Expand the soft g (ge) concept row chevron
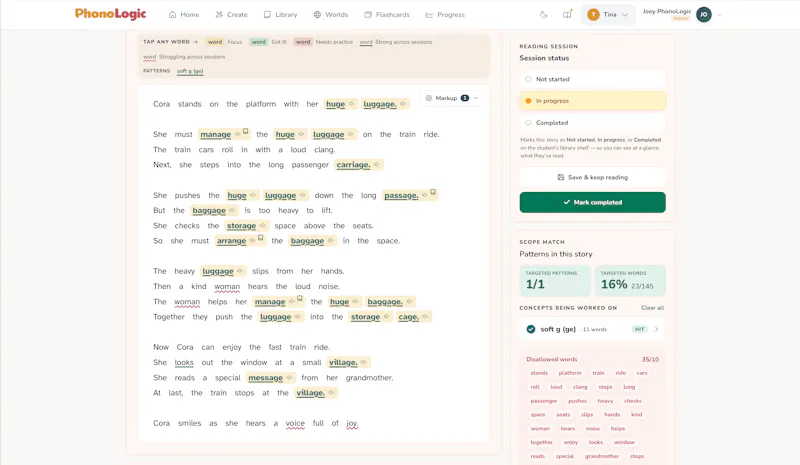The width and height of the screenshot is (800, 465). pos(657,329)
